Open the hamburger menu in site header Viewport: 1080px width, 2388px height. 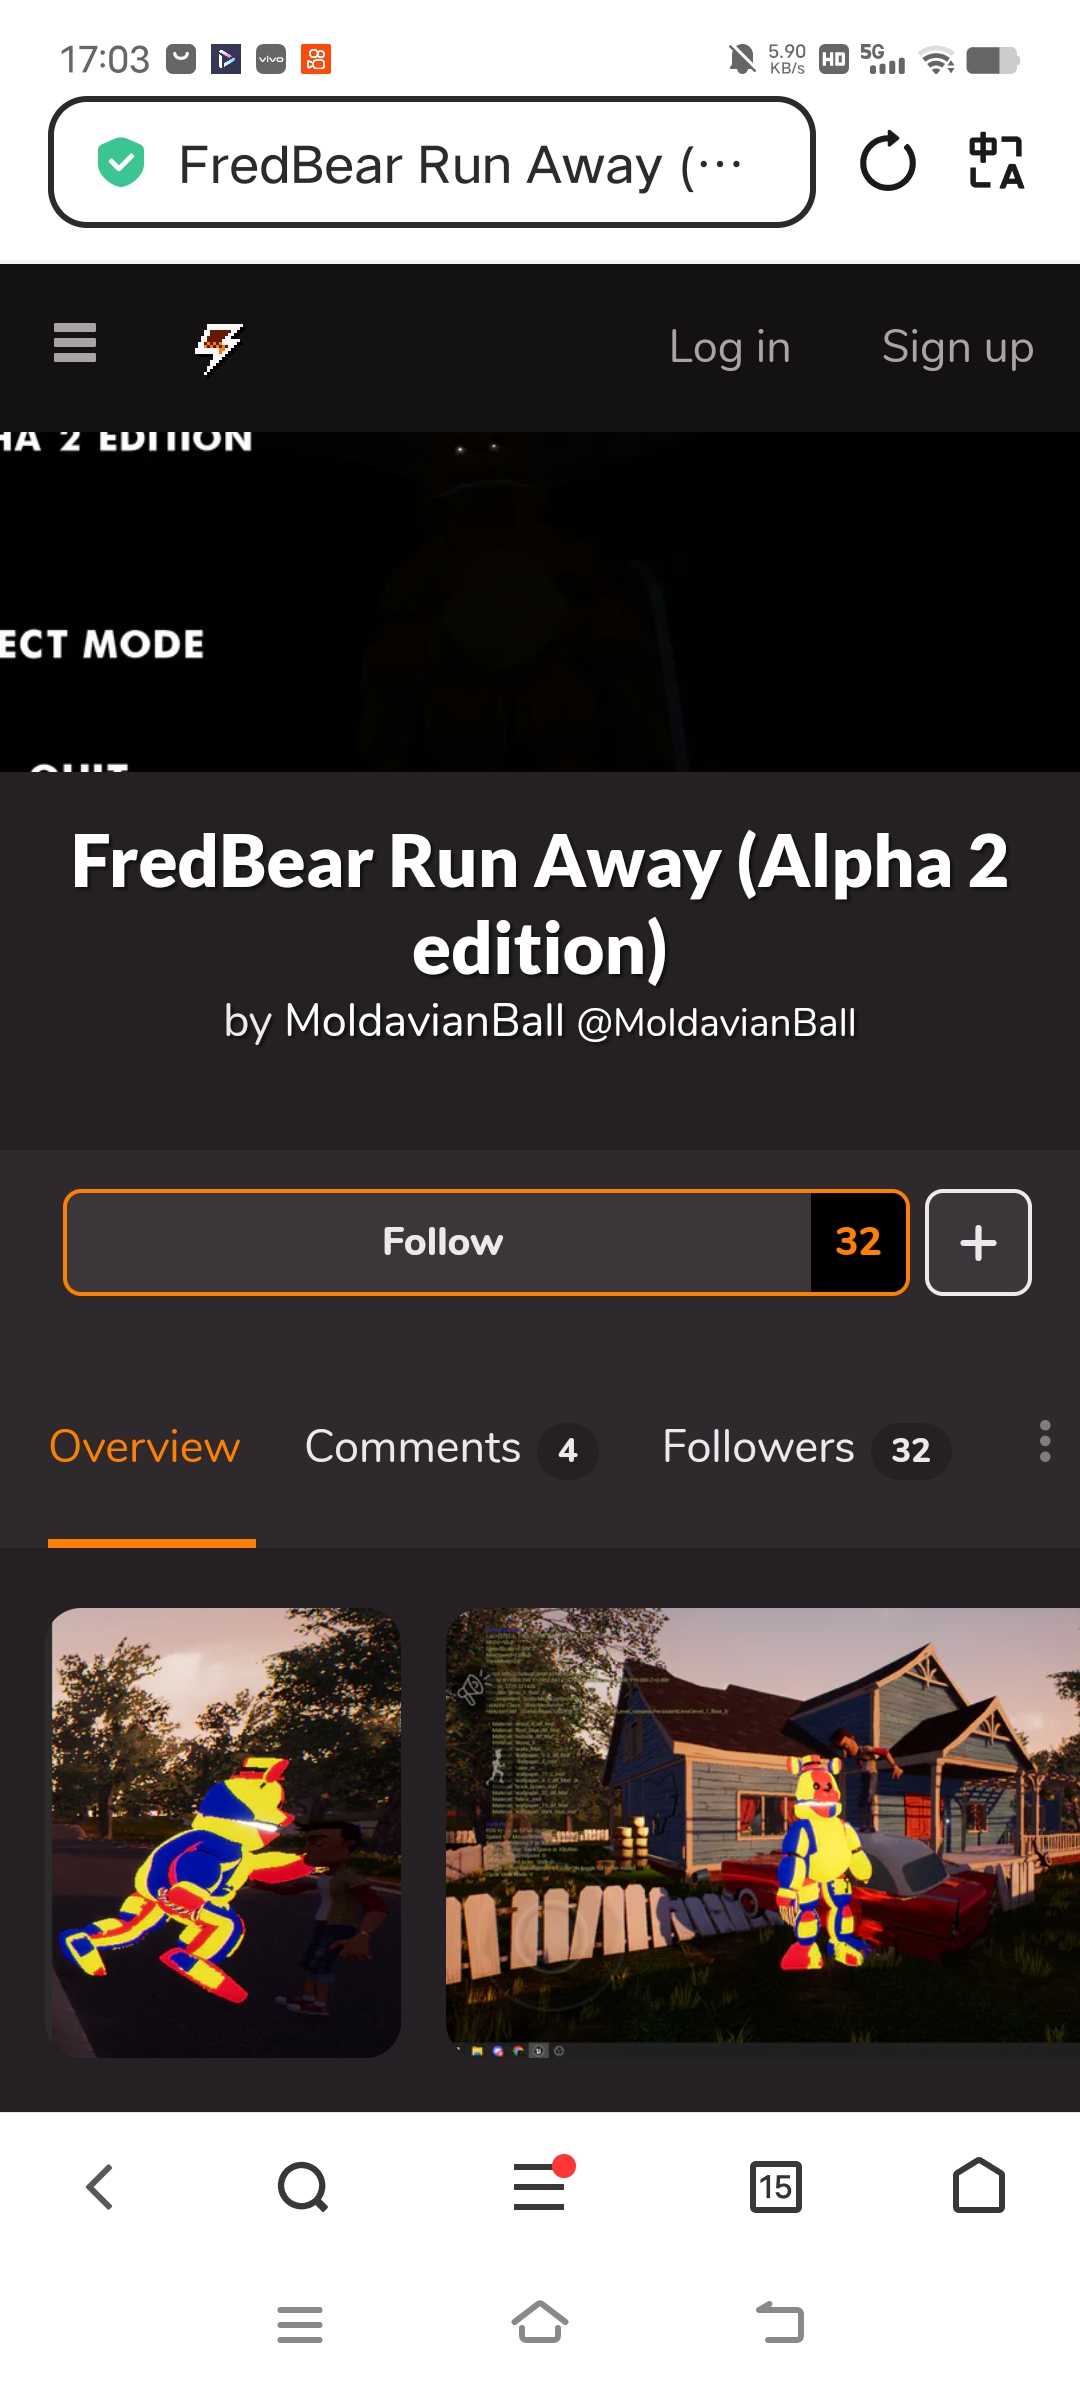(x=75, y=343)
